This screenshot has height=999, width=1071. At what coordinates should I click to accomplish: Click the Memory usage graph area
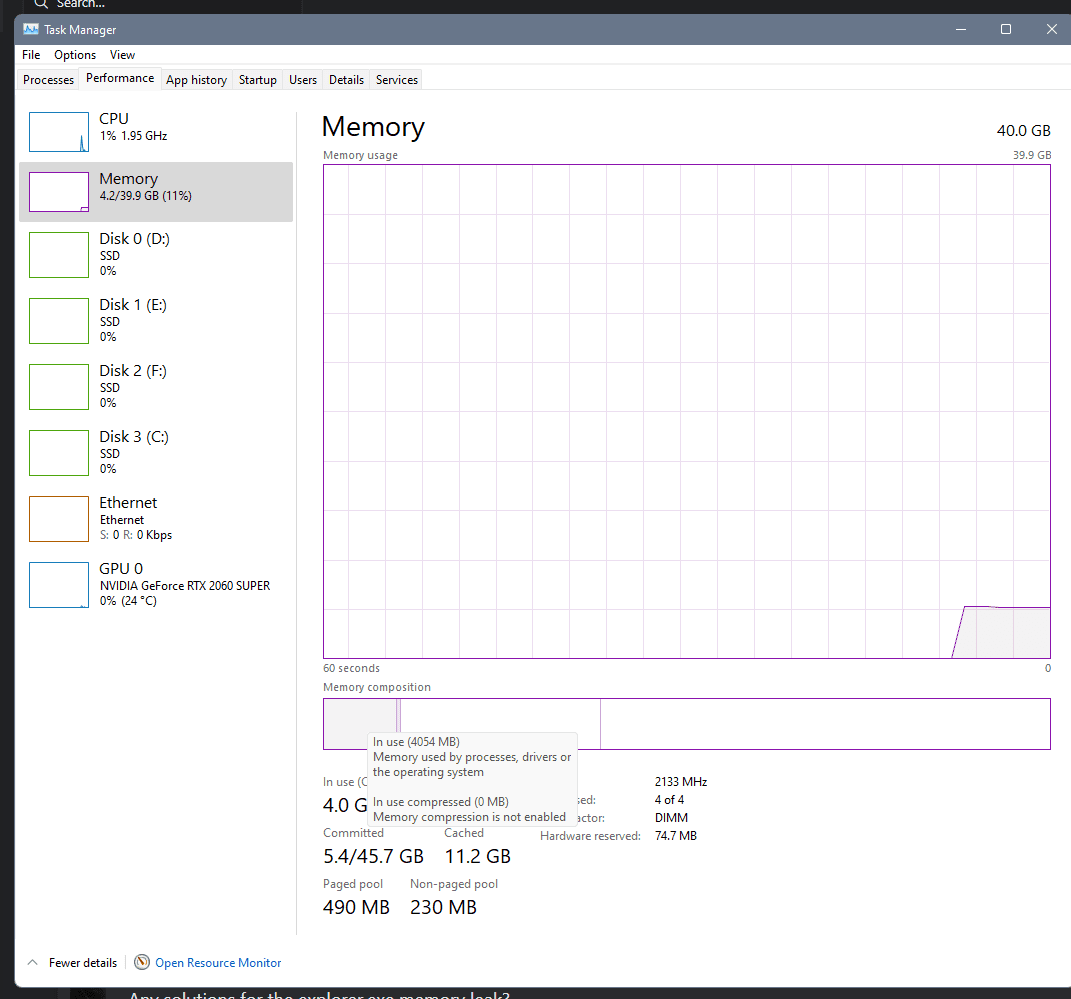coord(686,411)
